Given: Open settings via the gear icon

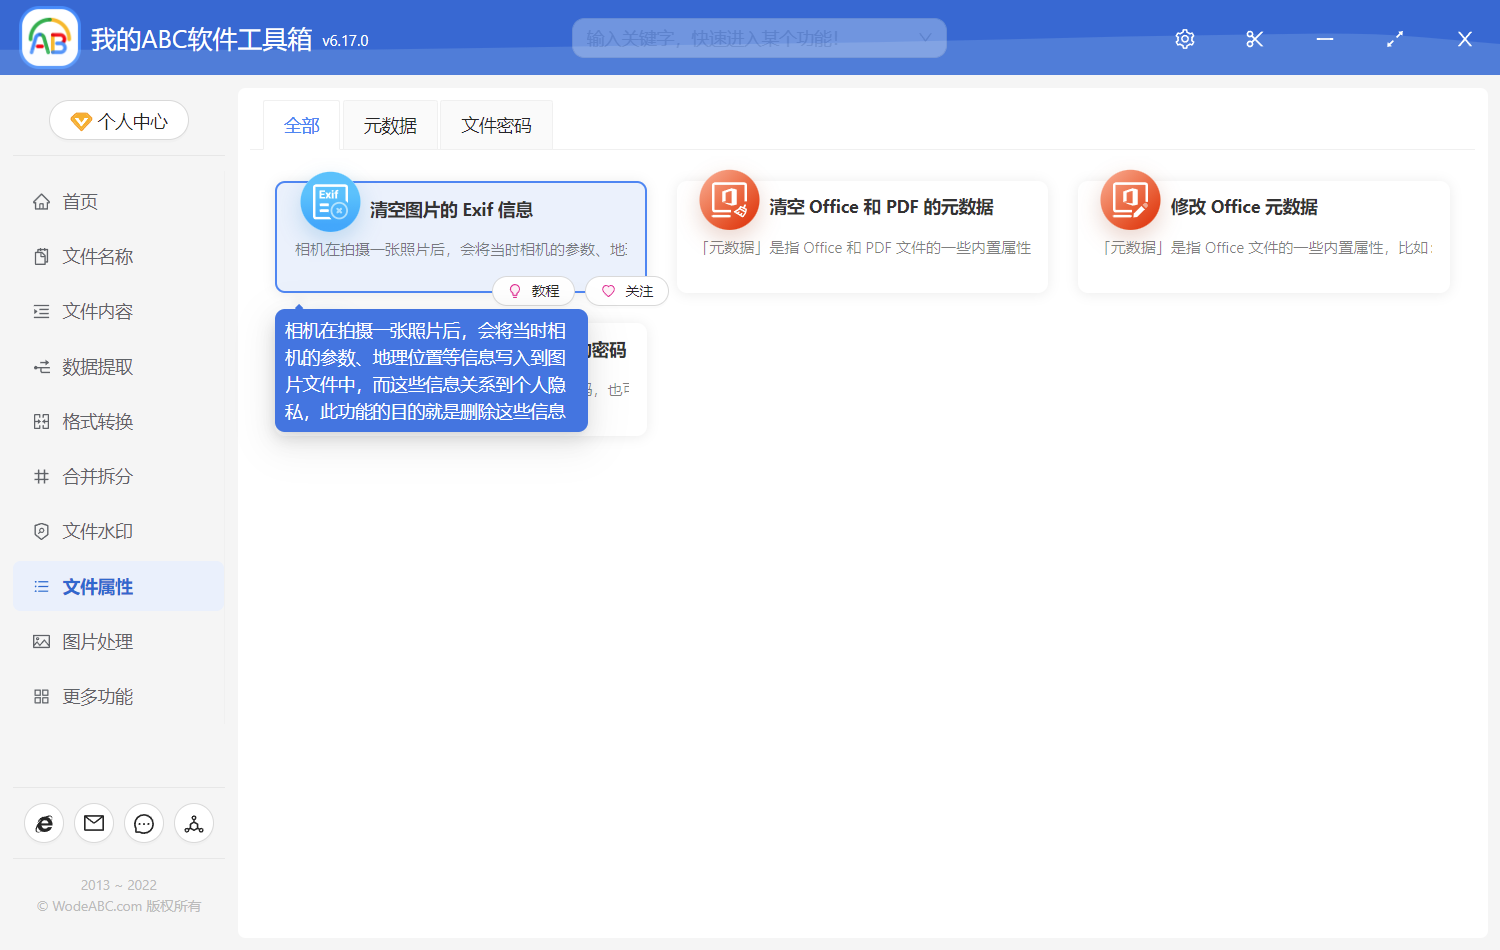Looking at the screenshot, I should click(1184, 38).
